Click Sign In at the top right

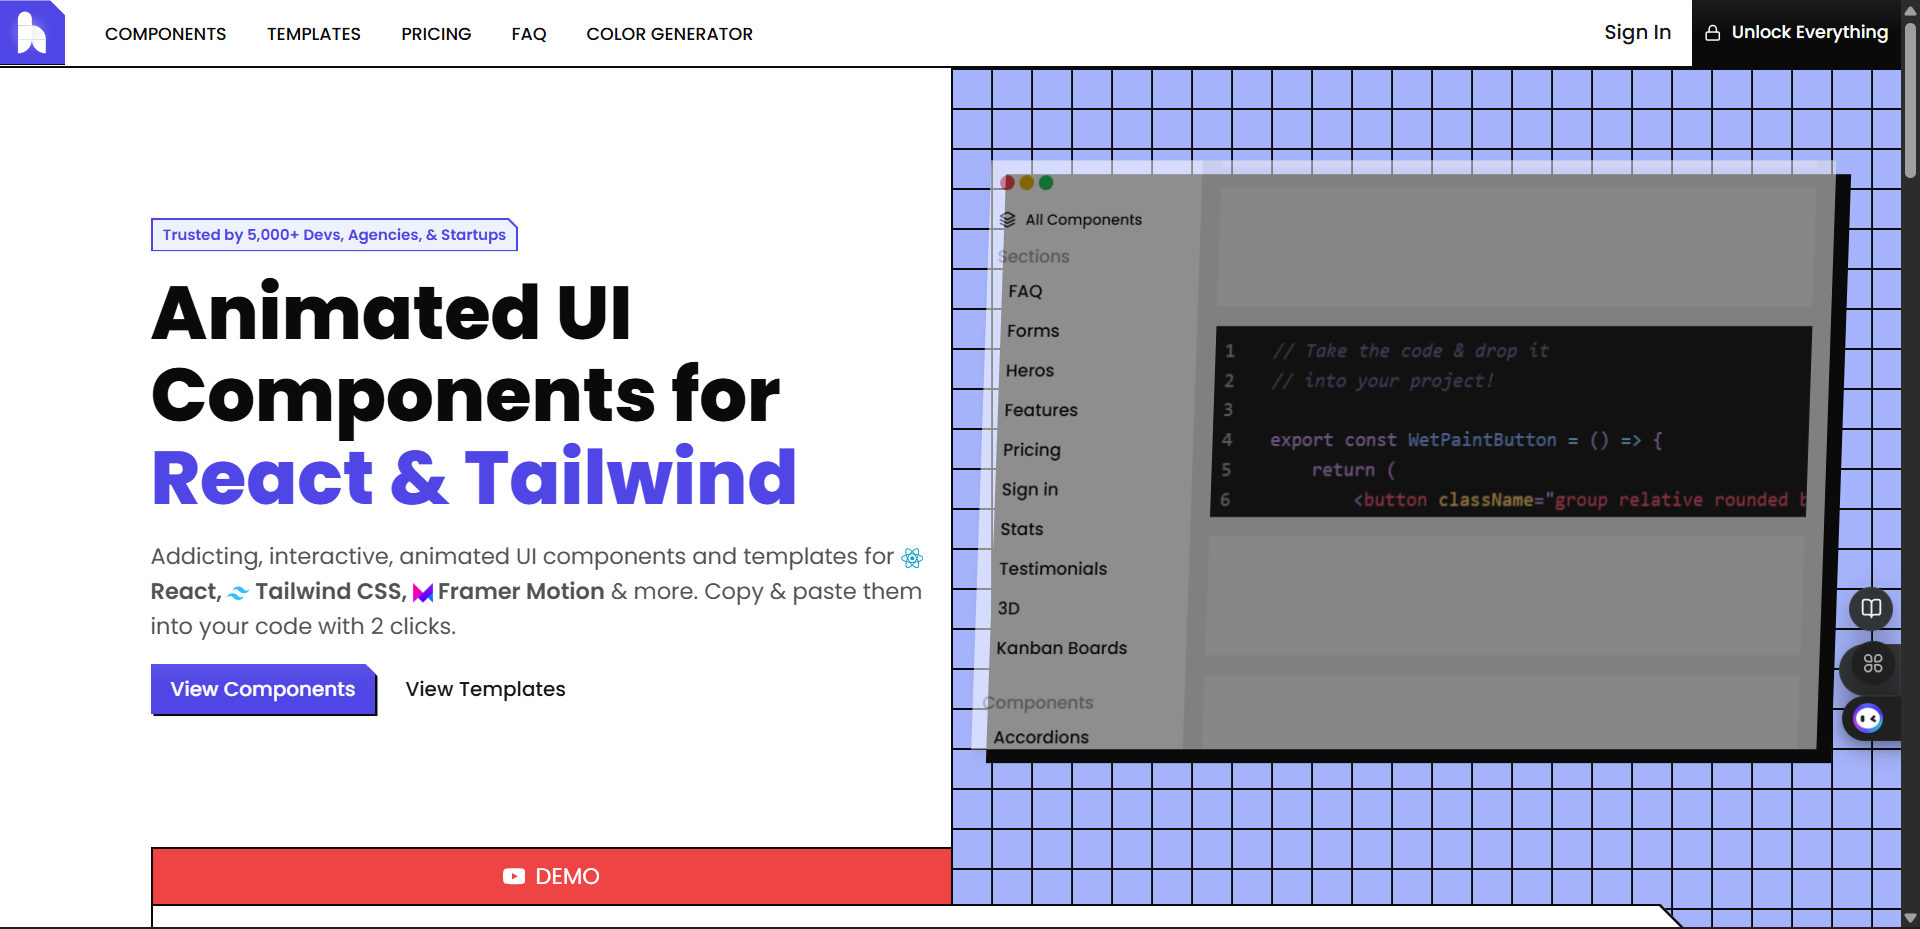coord(1637,31)
